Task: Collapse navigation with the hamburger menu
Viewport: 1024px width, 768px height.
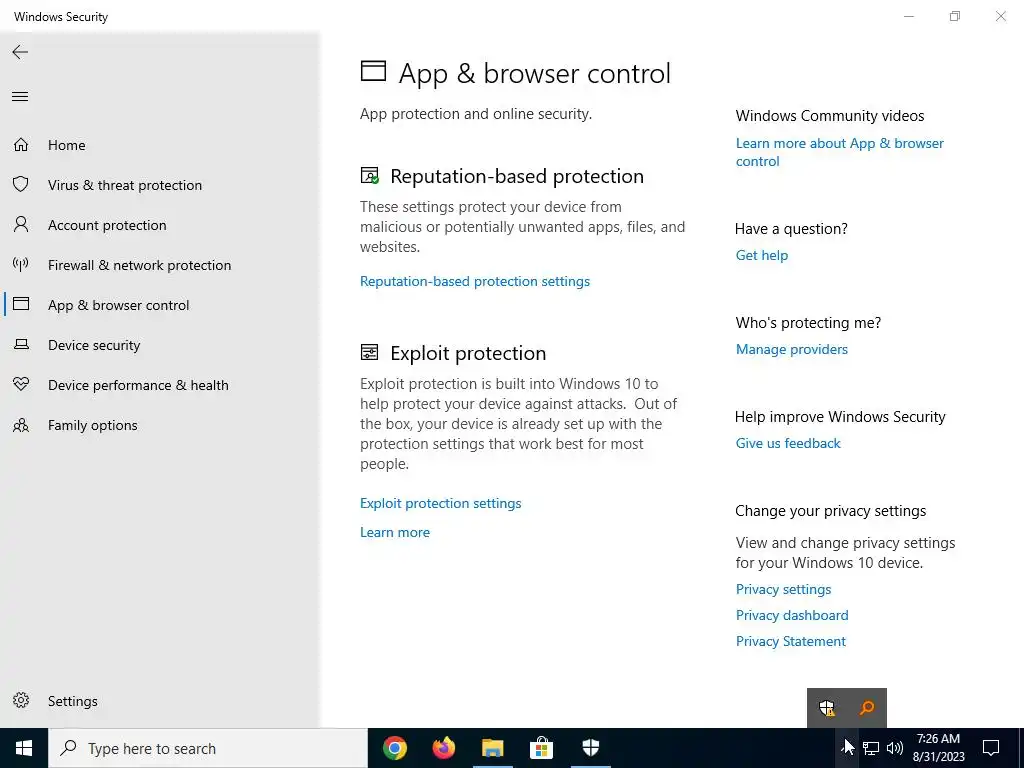Action: tap(20, 97)
